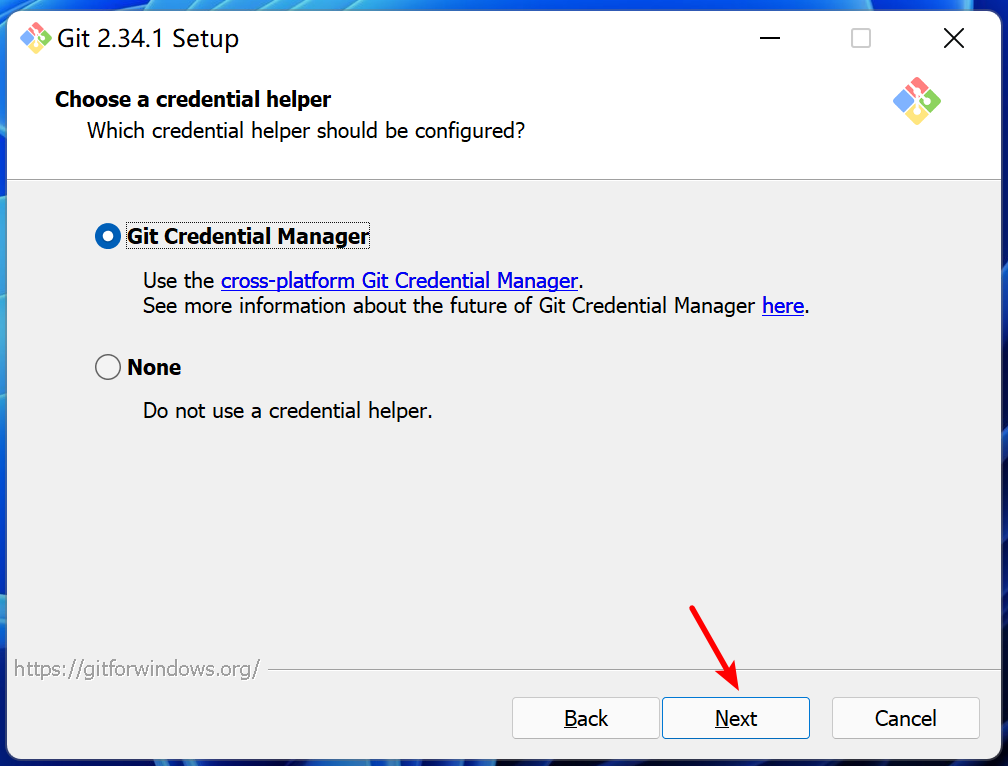Cancel the Git setup
The width and height of the screenshot is (1008, 766).
pyautogui.click(x=905, y=718)
